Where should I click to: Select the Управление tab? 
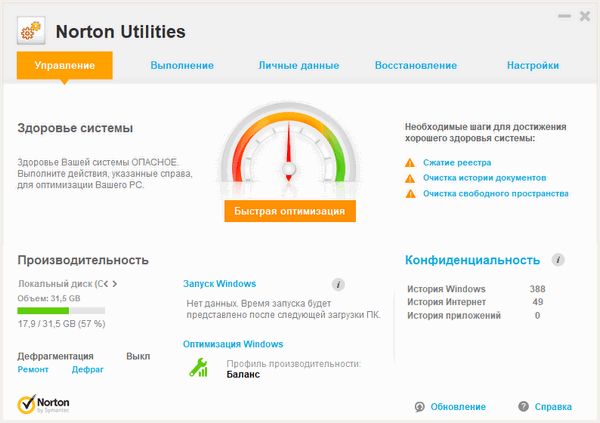coord(65,65)
